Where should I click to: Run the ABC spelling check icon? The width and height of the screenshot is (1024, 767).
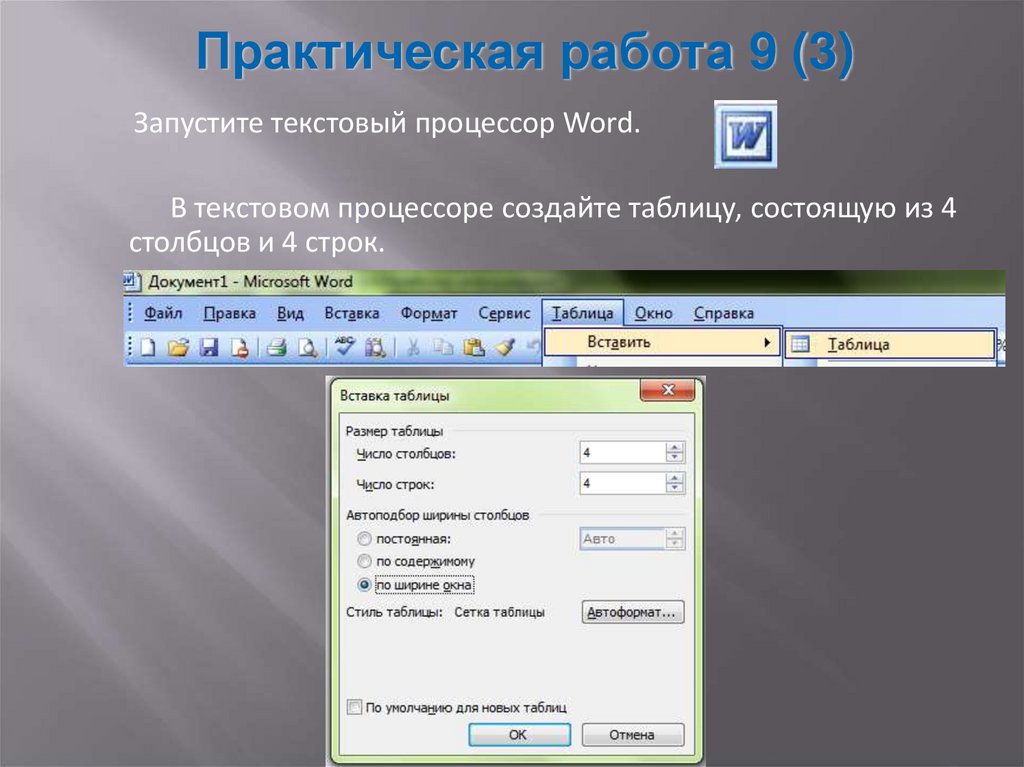(344, 346)
